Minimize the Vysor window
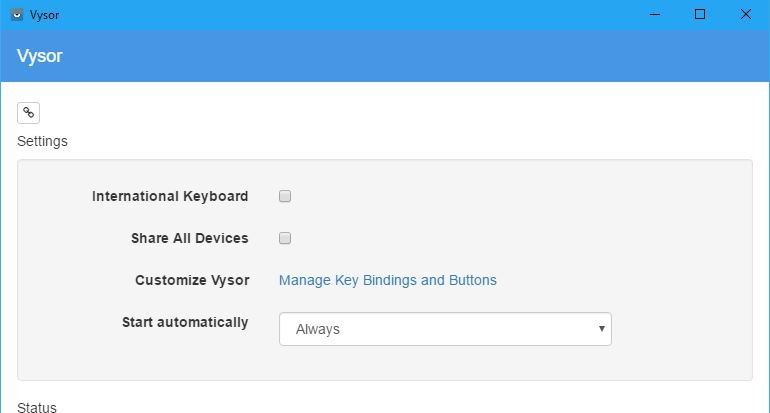The width and height of the screenshot is (770, 413). (655, 15)
